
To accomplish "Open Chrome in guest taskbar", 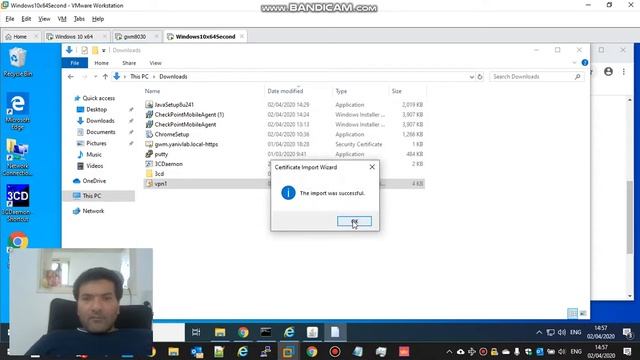I will (243, 332).
